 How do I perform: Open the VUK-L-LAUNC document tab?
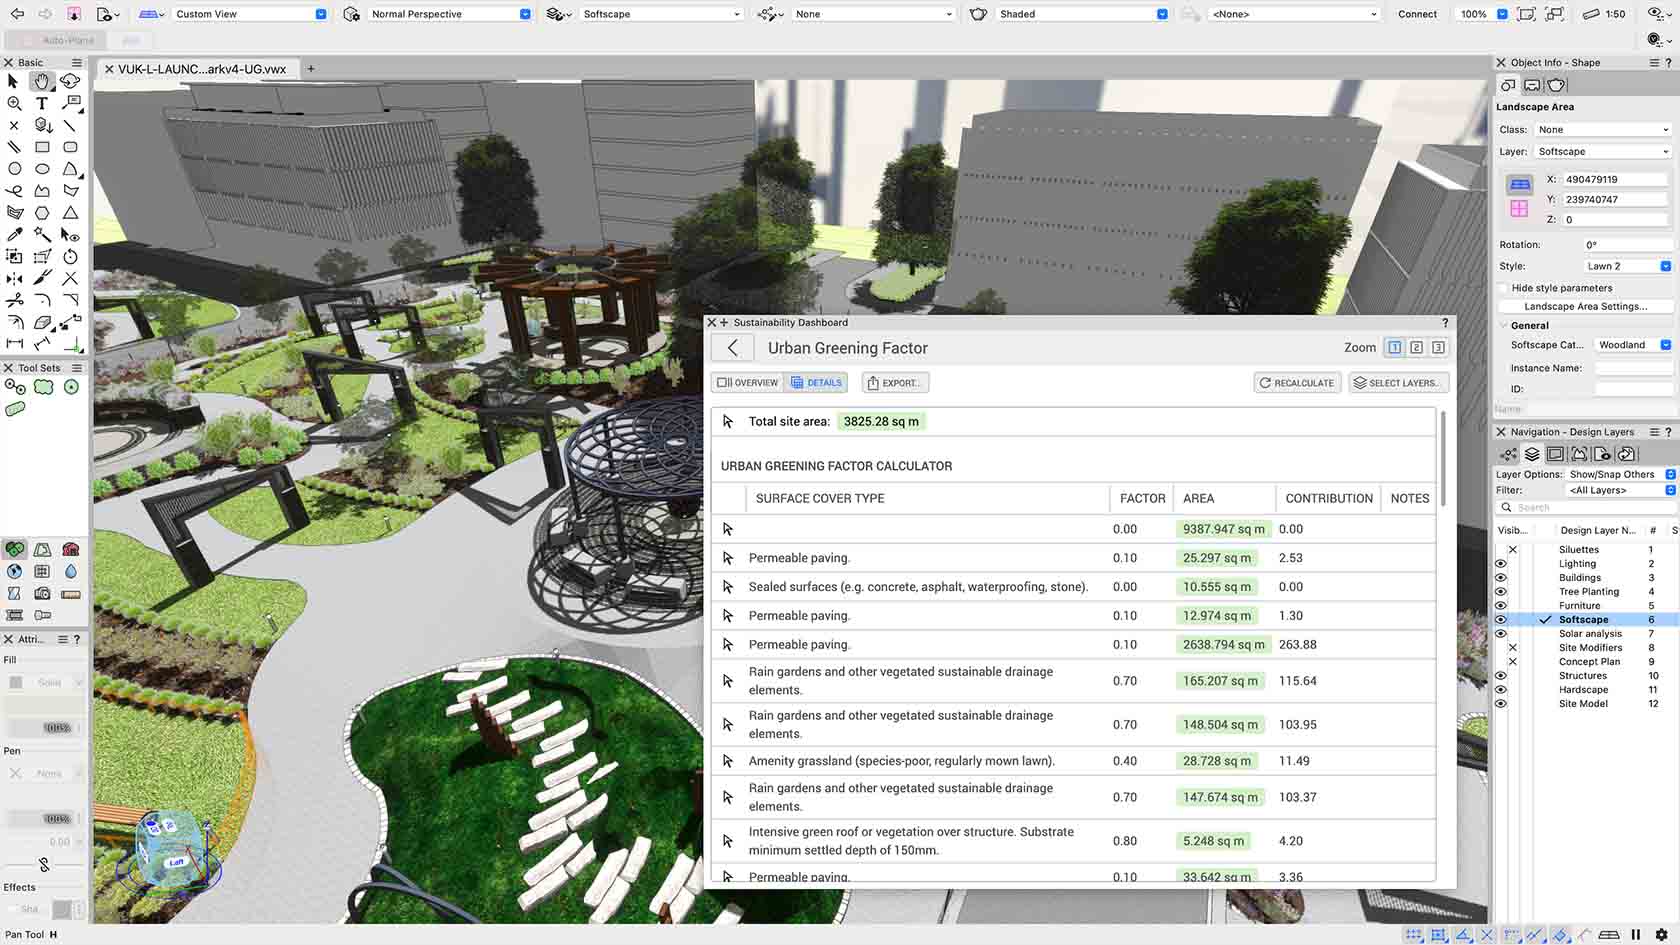[201, 69]
